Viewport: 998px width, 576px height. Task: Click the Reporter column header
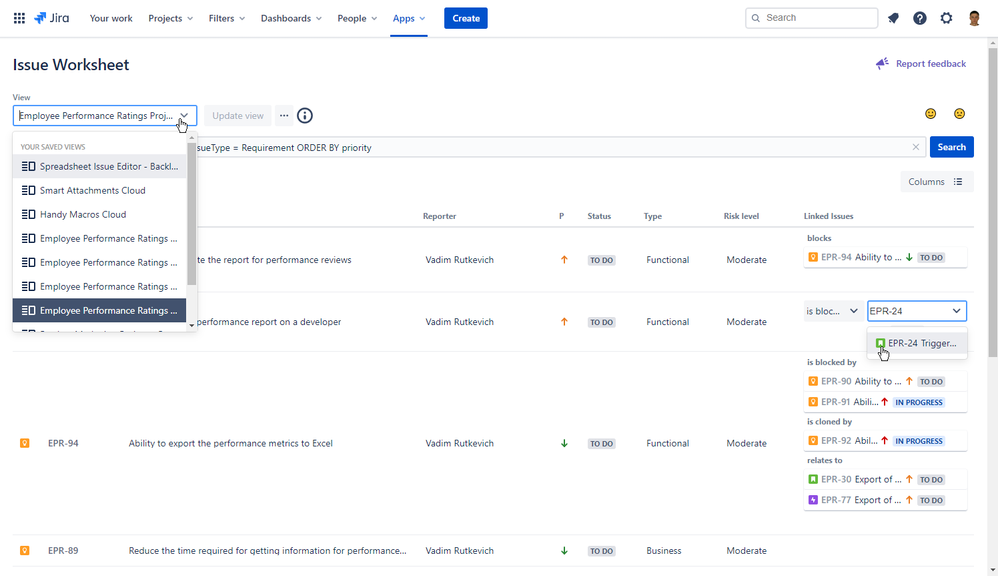tap(439, 216)
